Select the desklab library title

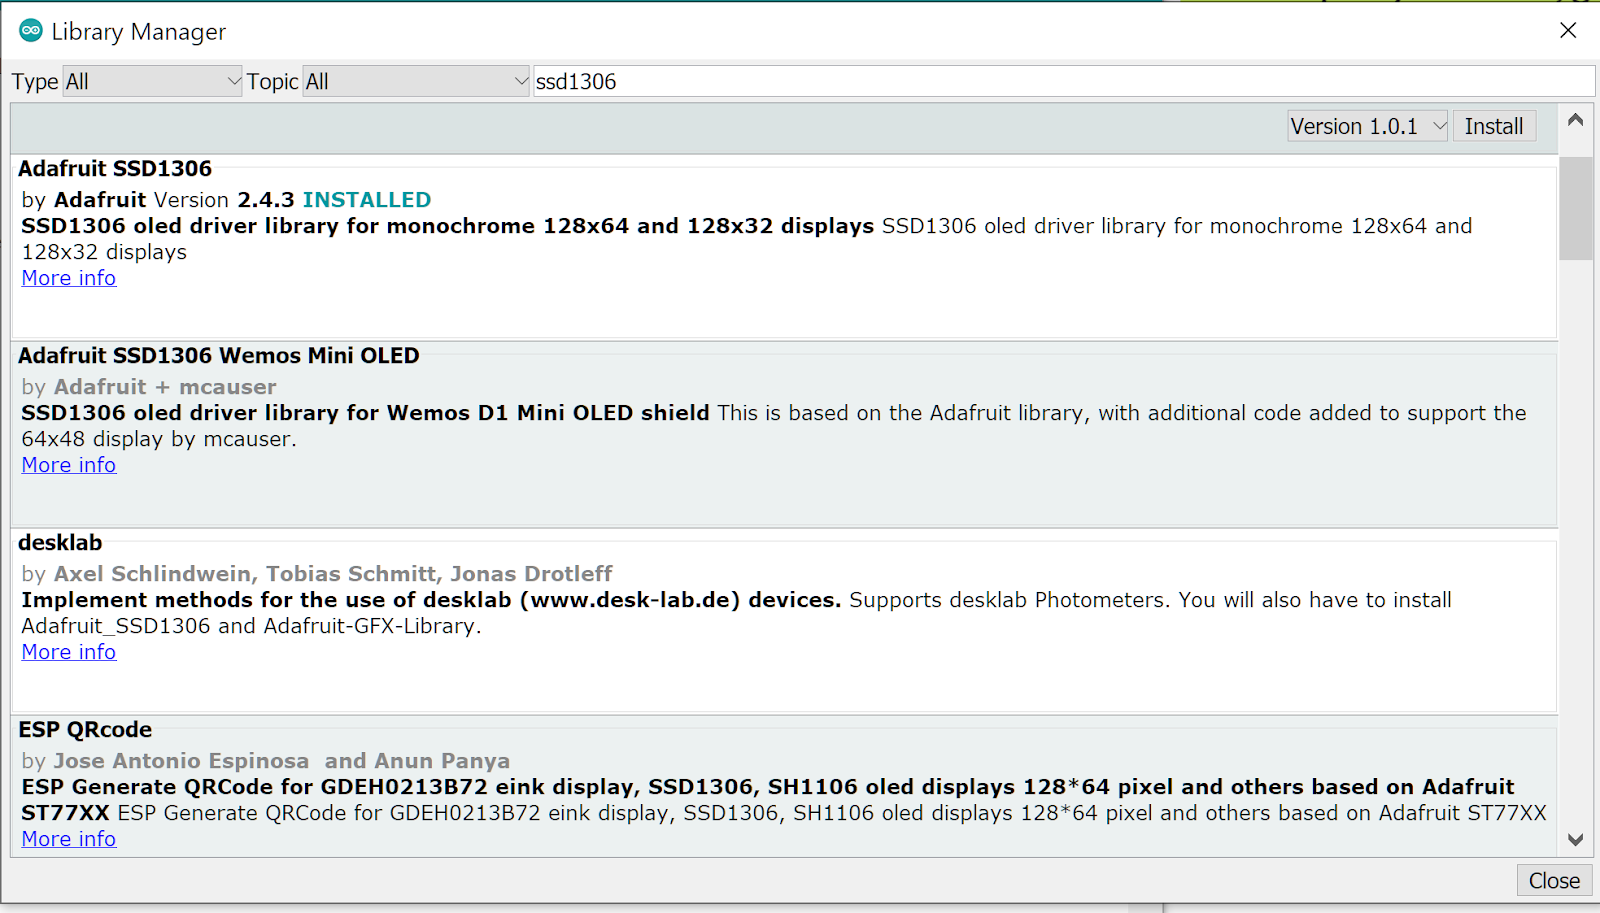click(x=60, y=543)
